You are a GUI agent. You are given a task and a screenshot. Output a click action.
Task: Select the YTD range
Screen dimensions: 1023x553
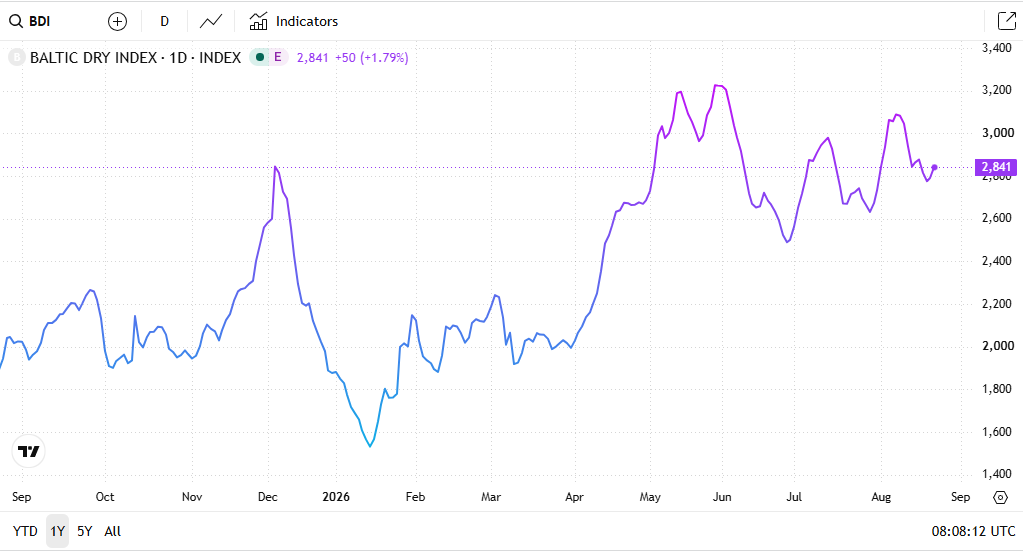(x=25, y=531)
